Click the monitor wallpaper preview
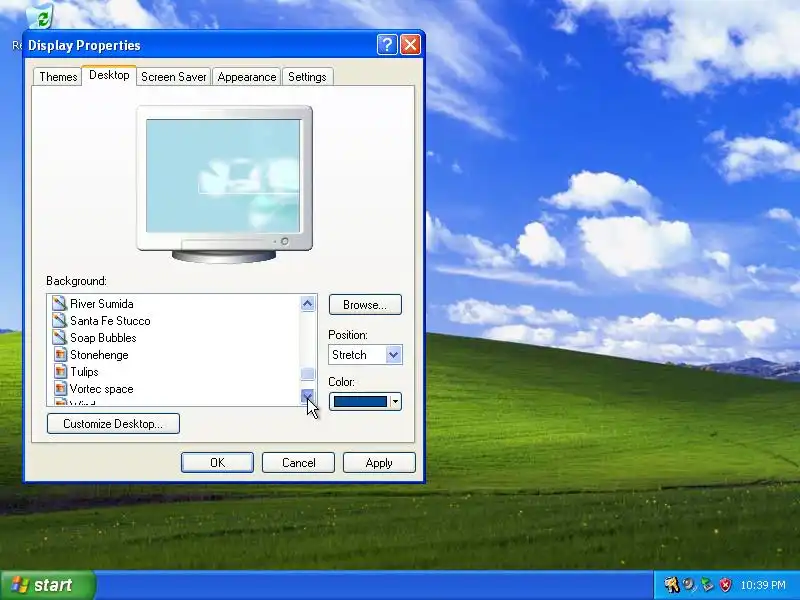The width and height of the screenshot is (800, 600). click(223, 176)
